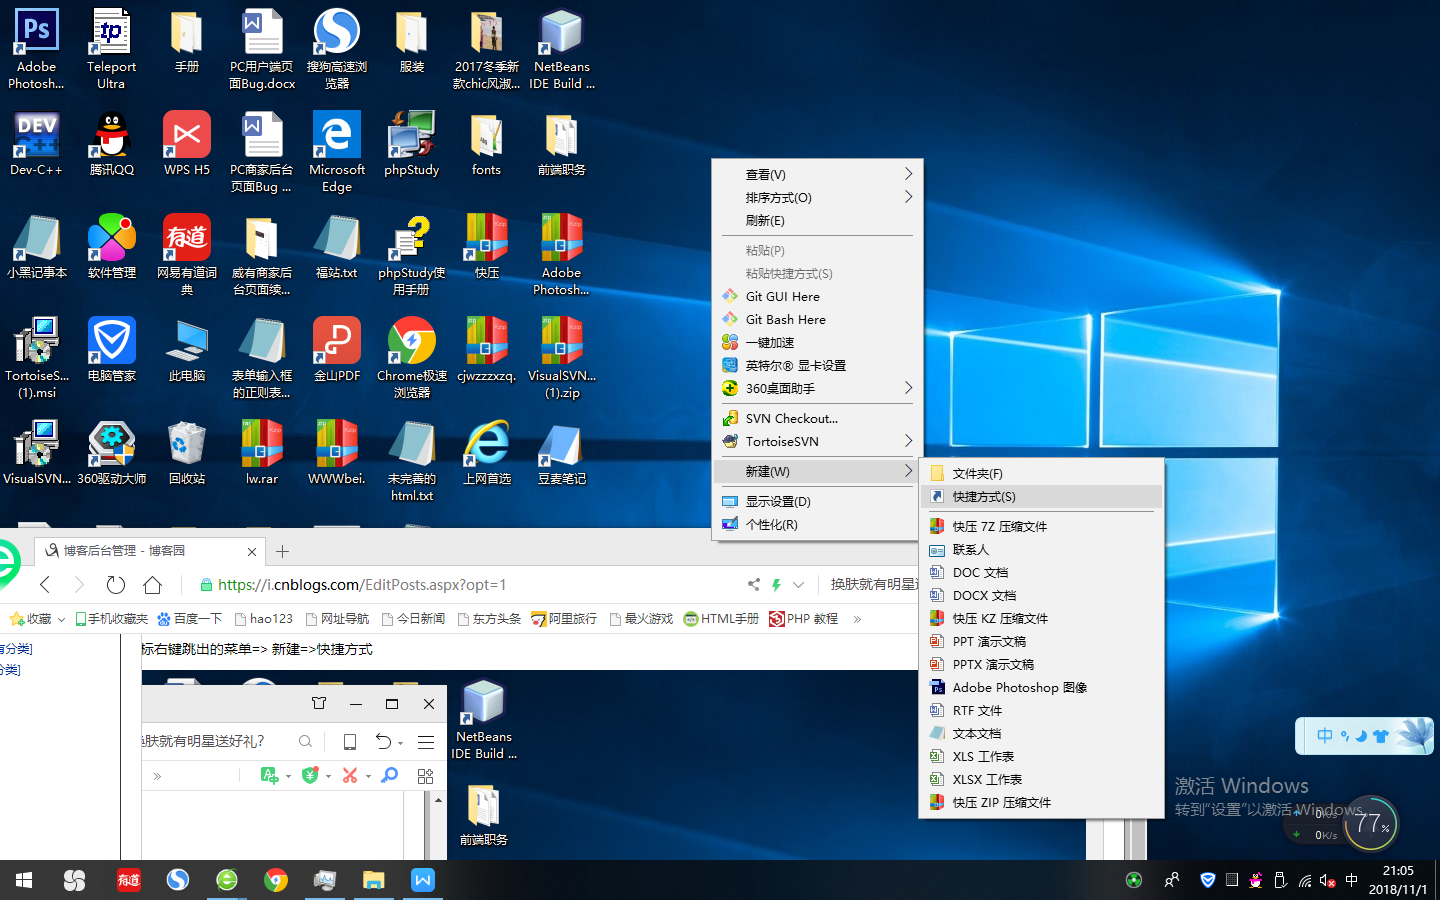Expand the TortoiseSVN submenu
The image size is (1440, 900).
[x=817, y=441]
